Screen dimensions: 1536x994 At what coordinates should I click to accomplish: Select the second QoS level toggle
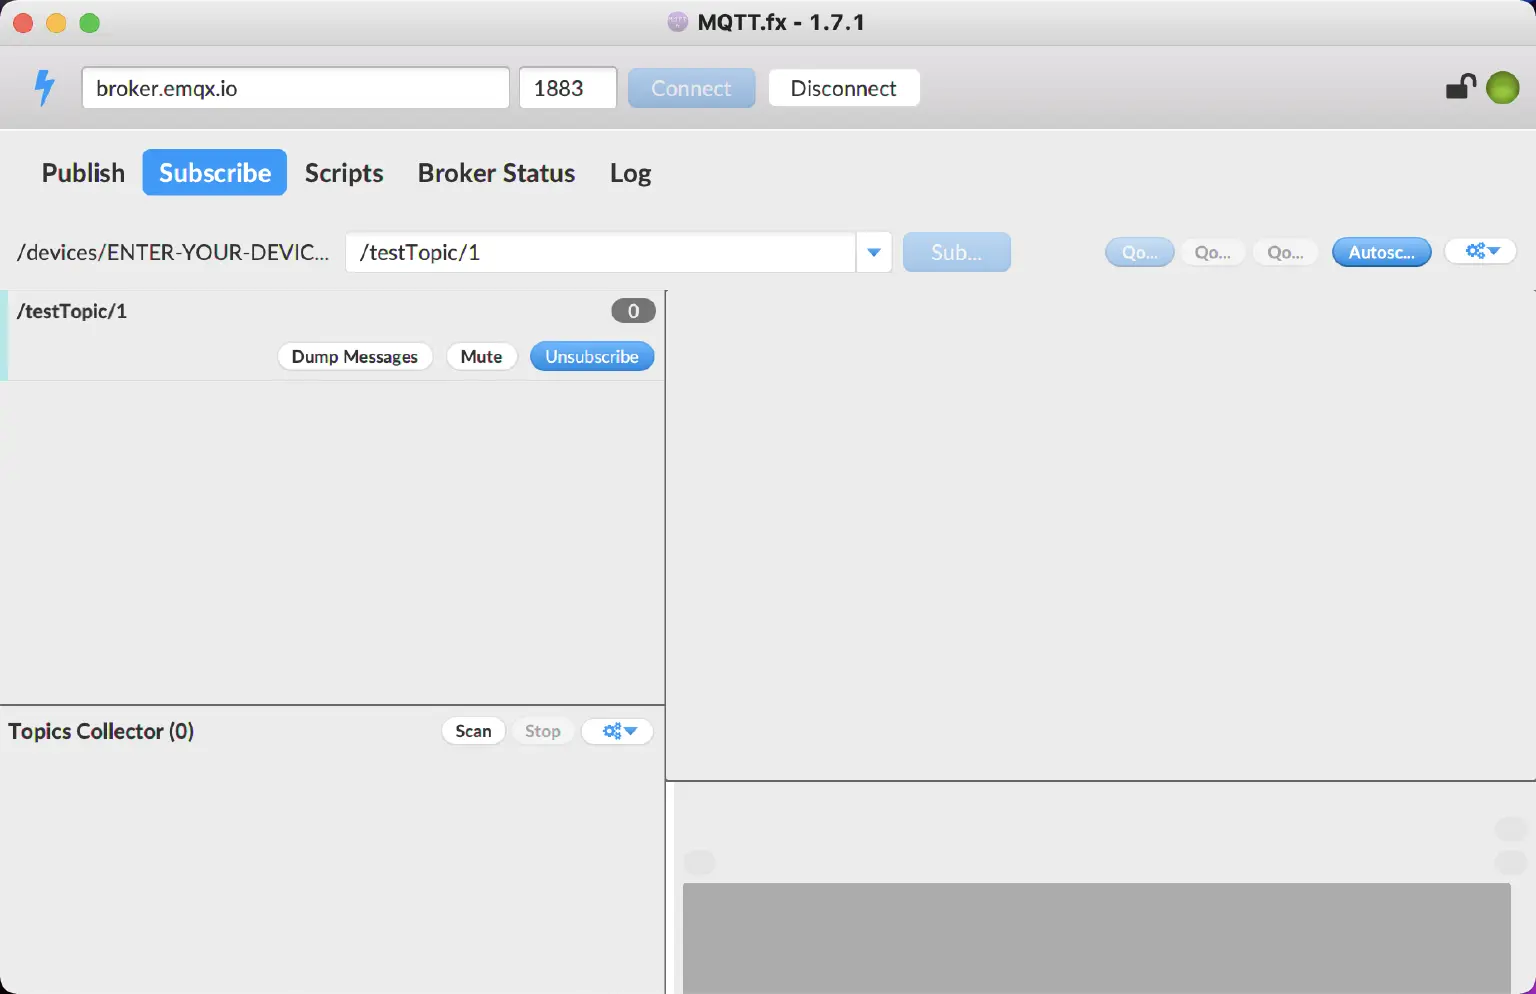1212,252
